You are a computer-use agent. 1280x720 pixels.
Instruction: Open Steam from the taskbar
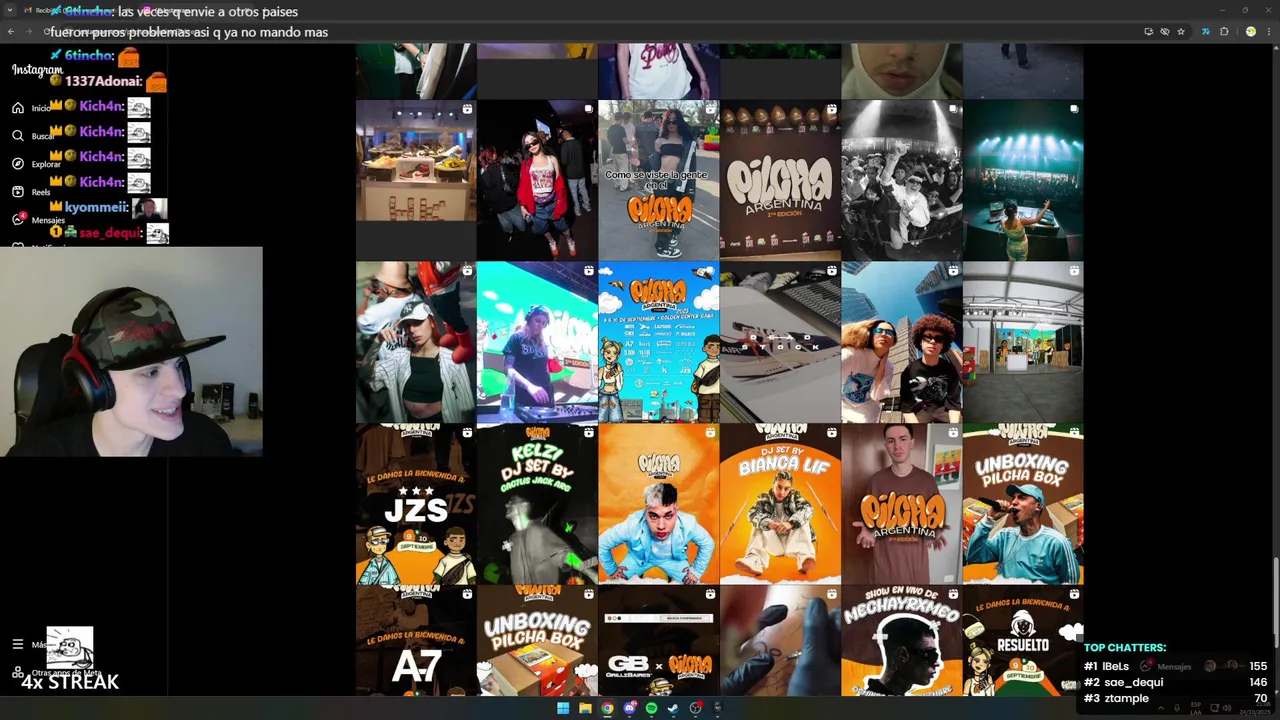[673, 708]
